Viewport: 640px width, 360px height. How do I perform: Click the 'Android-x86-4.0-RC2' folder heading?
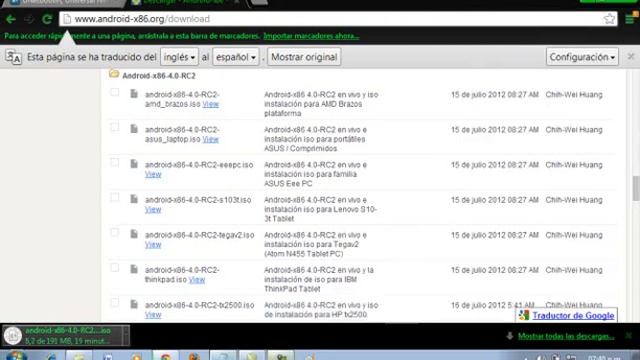159,76
